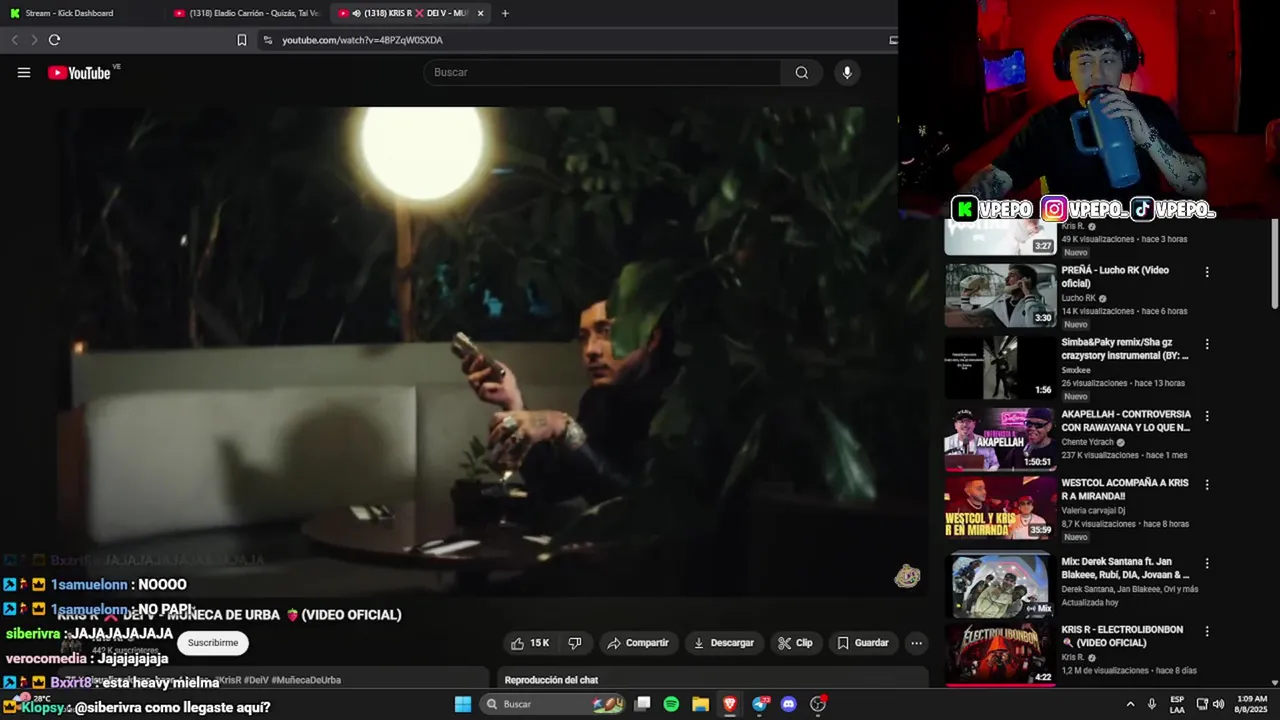Share video with Compartir button

point(638,643)
